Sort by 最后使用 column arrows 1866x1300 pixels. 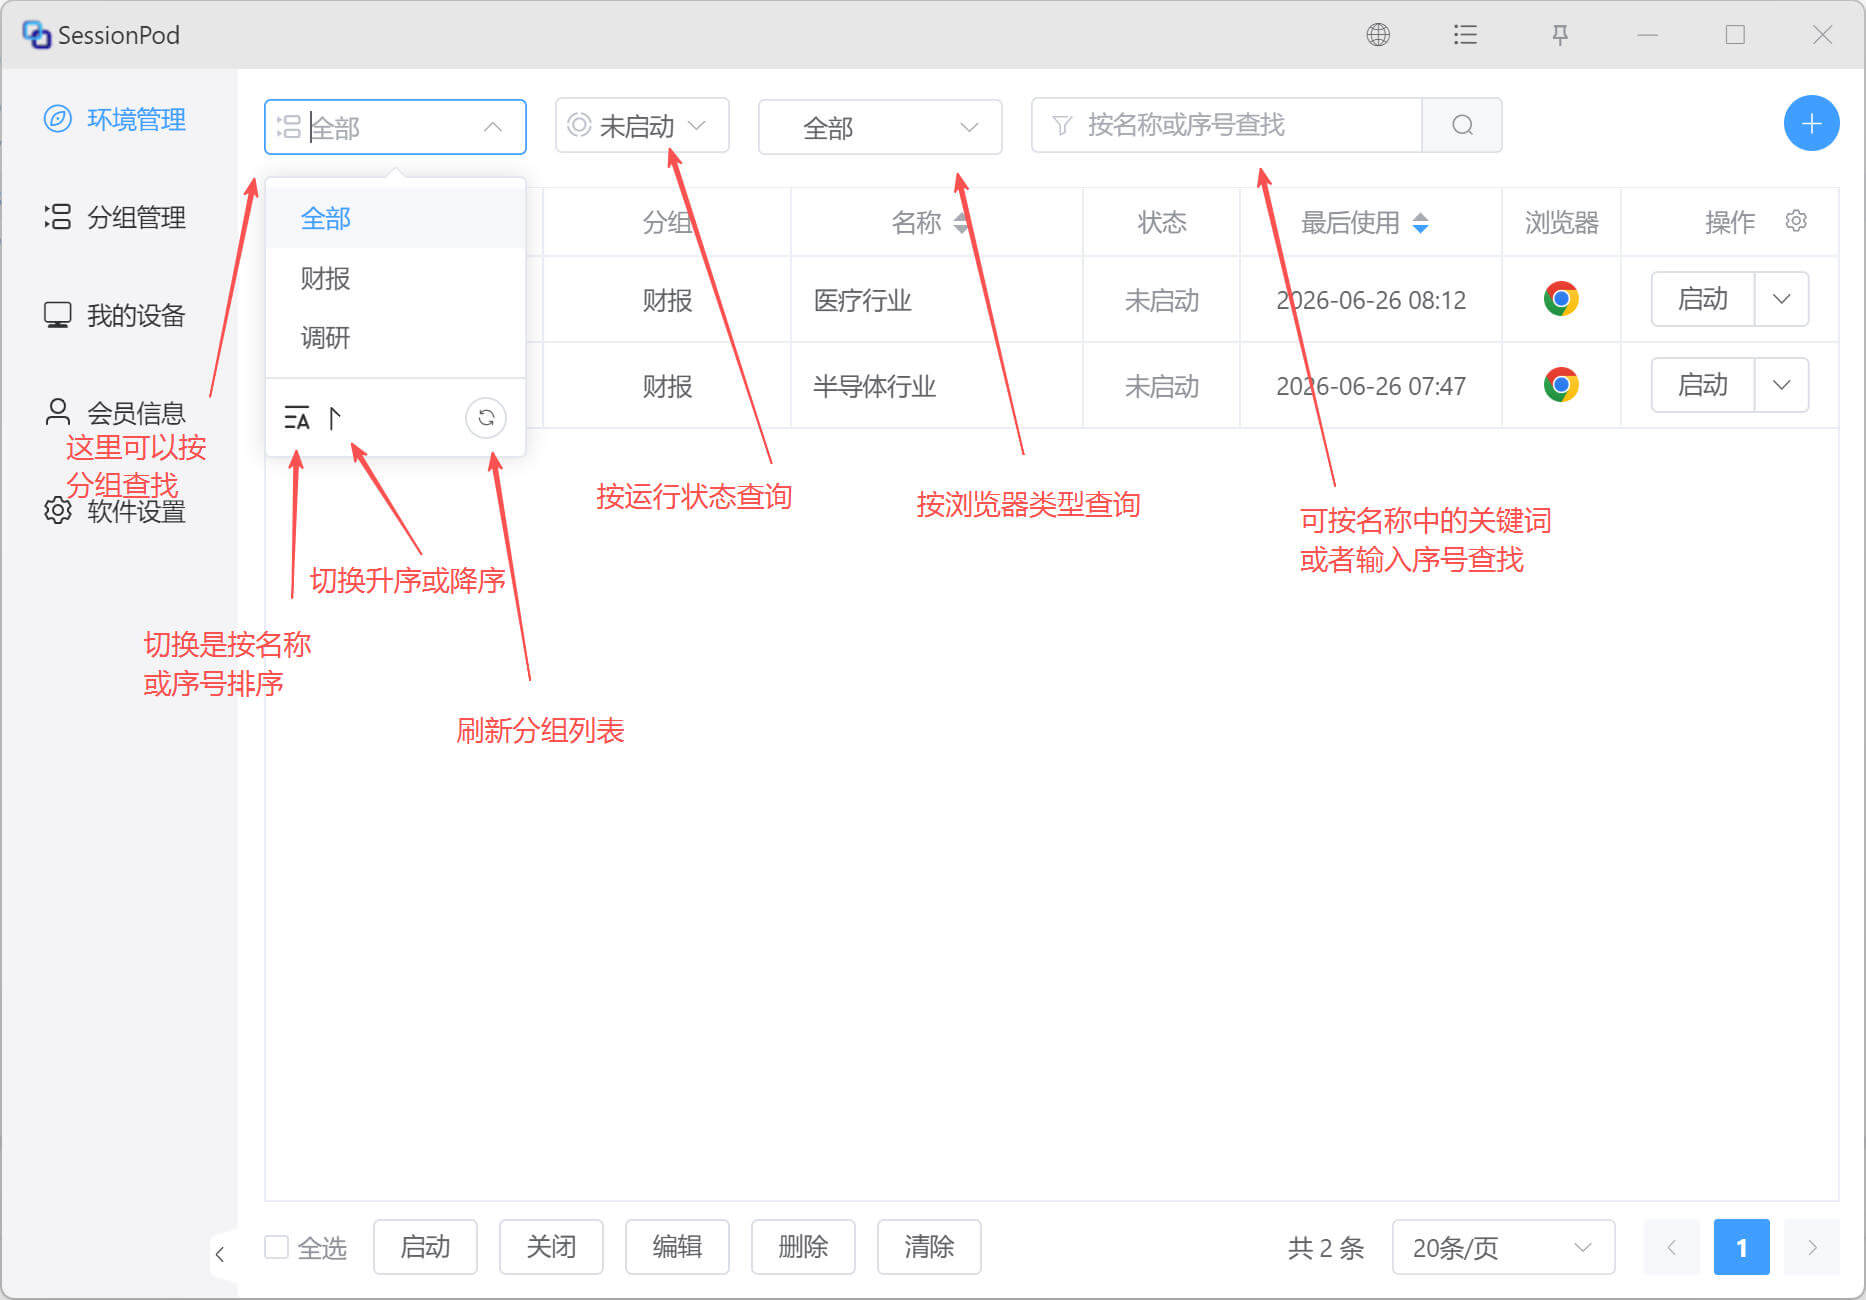click(1420, 222)
